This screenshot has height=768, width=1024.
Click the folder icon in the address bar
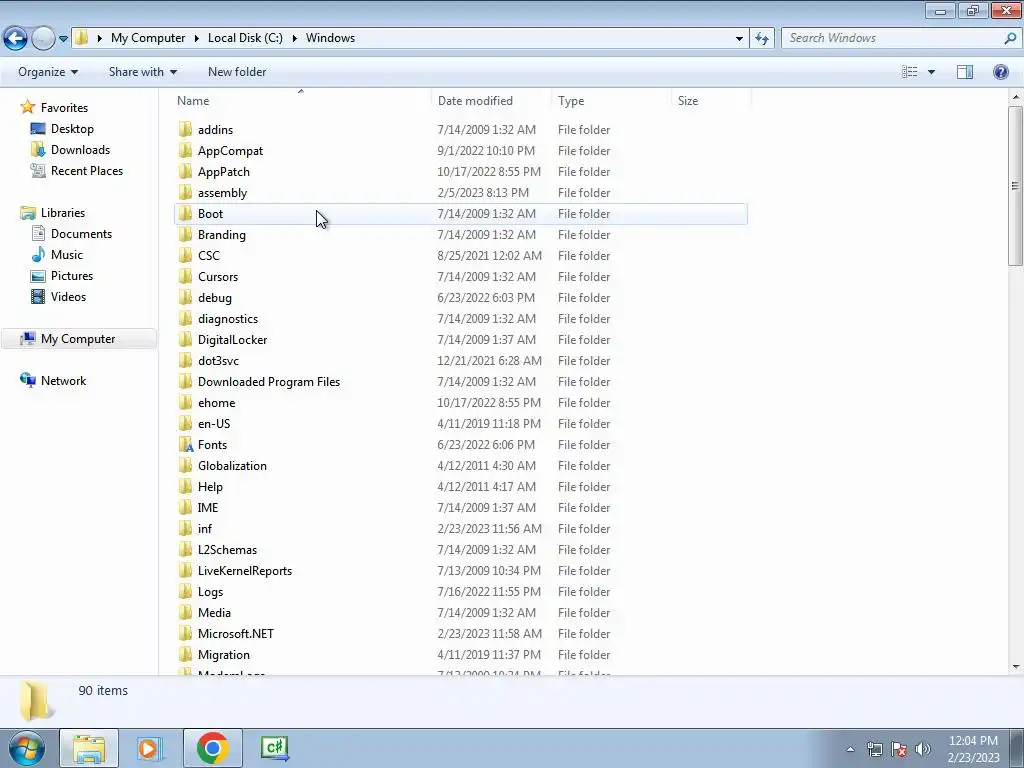[82, 38]
